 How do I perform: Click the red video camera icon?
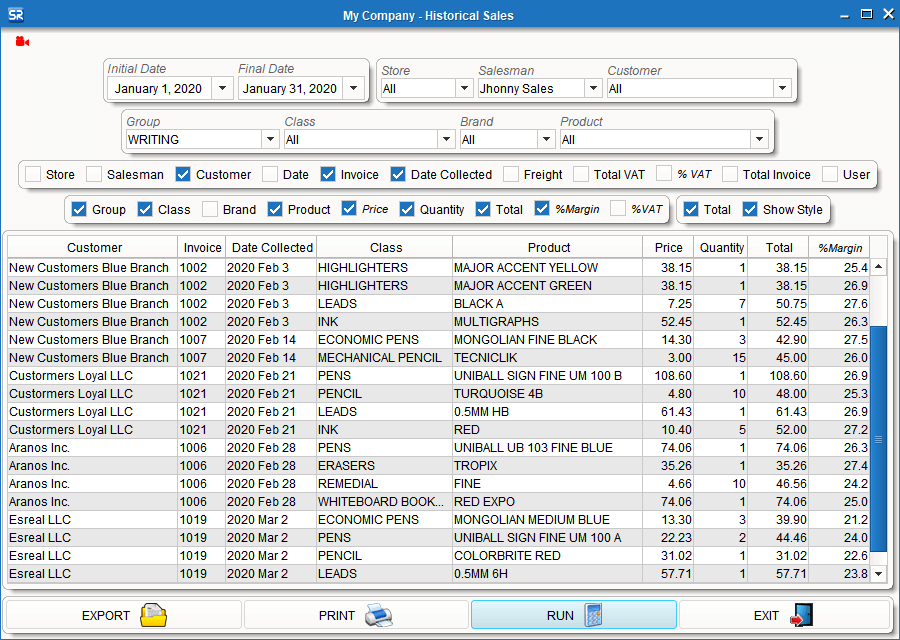22,41
